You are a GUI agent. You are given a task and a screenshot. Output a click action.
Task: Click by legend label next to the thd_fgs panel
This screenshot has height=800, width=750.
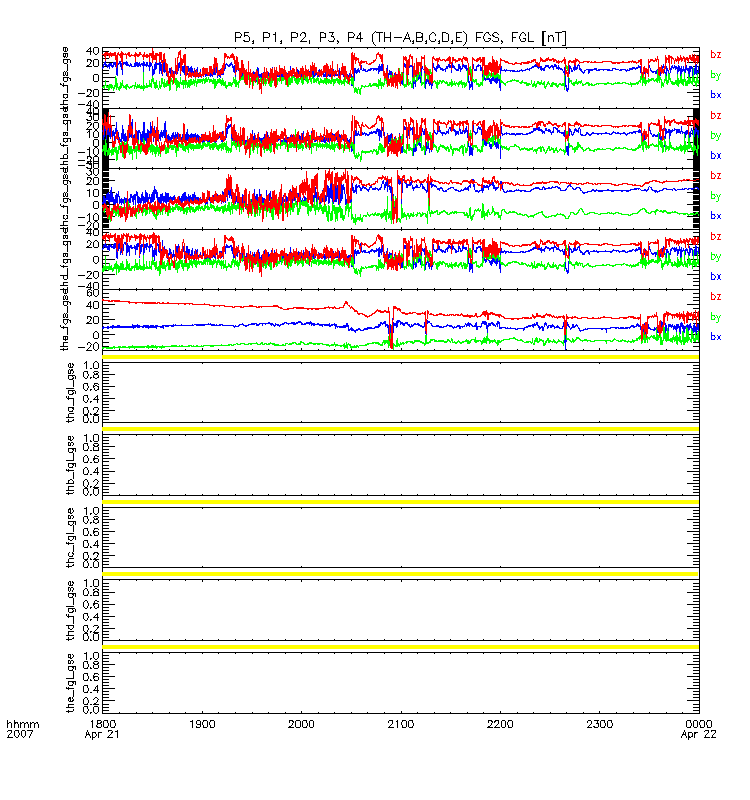click(716, 257)
